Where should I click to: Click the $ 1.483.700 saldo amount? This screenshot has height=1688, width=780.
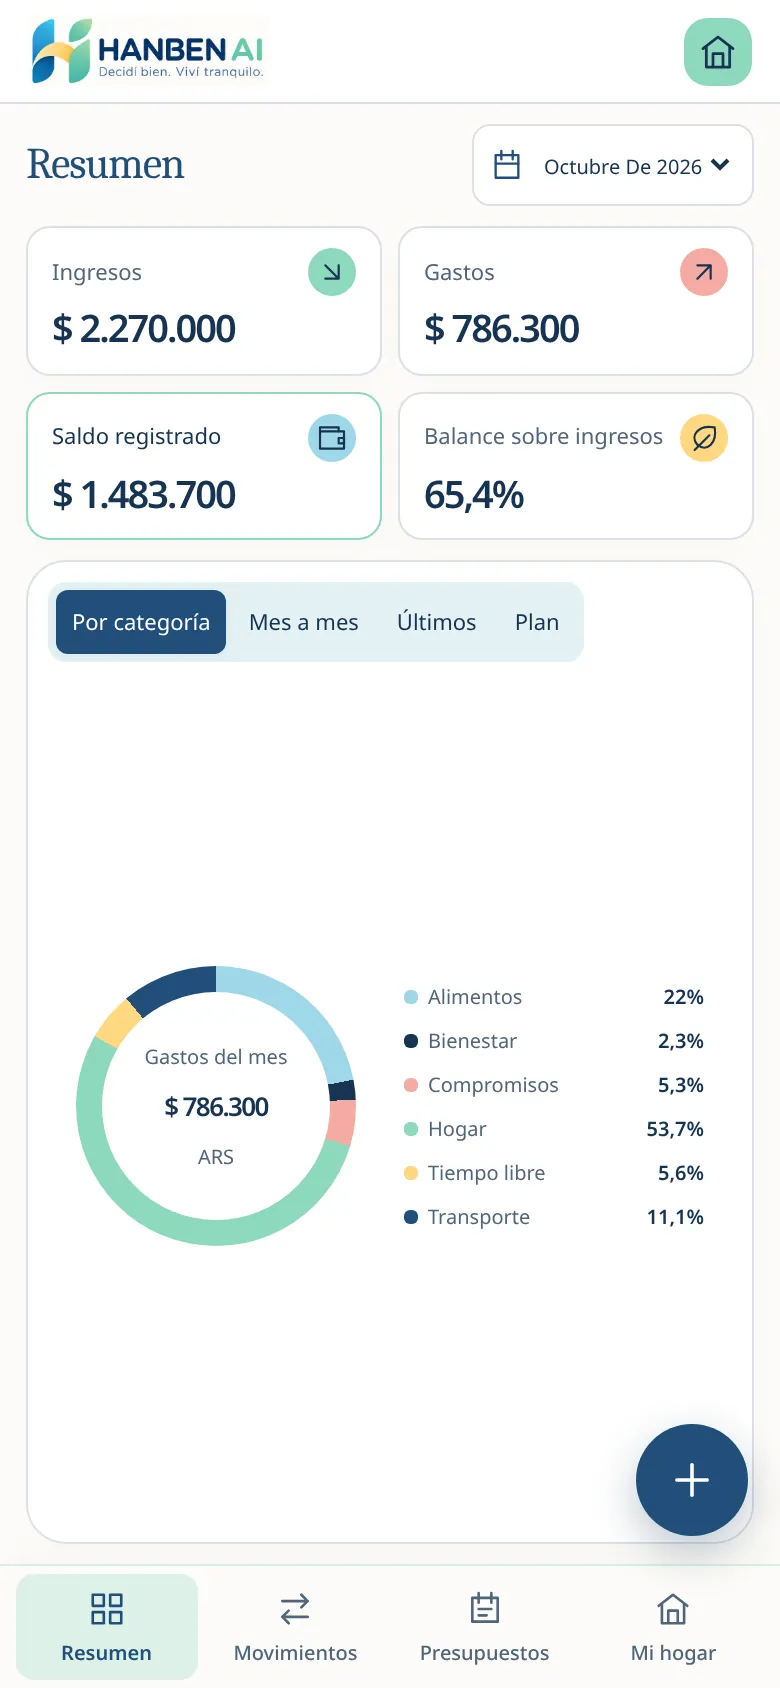tap(144, 495)
